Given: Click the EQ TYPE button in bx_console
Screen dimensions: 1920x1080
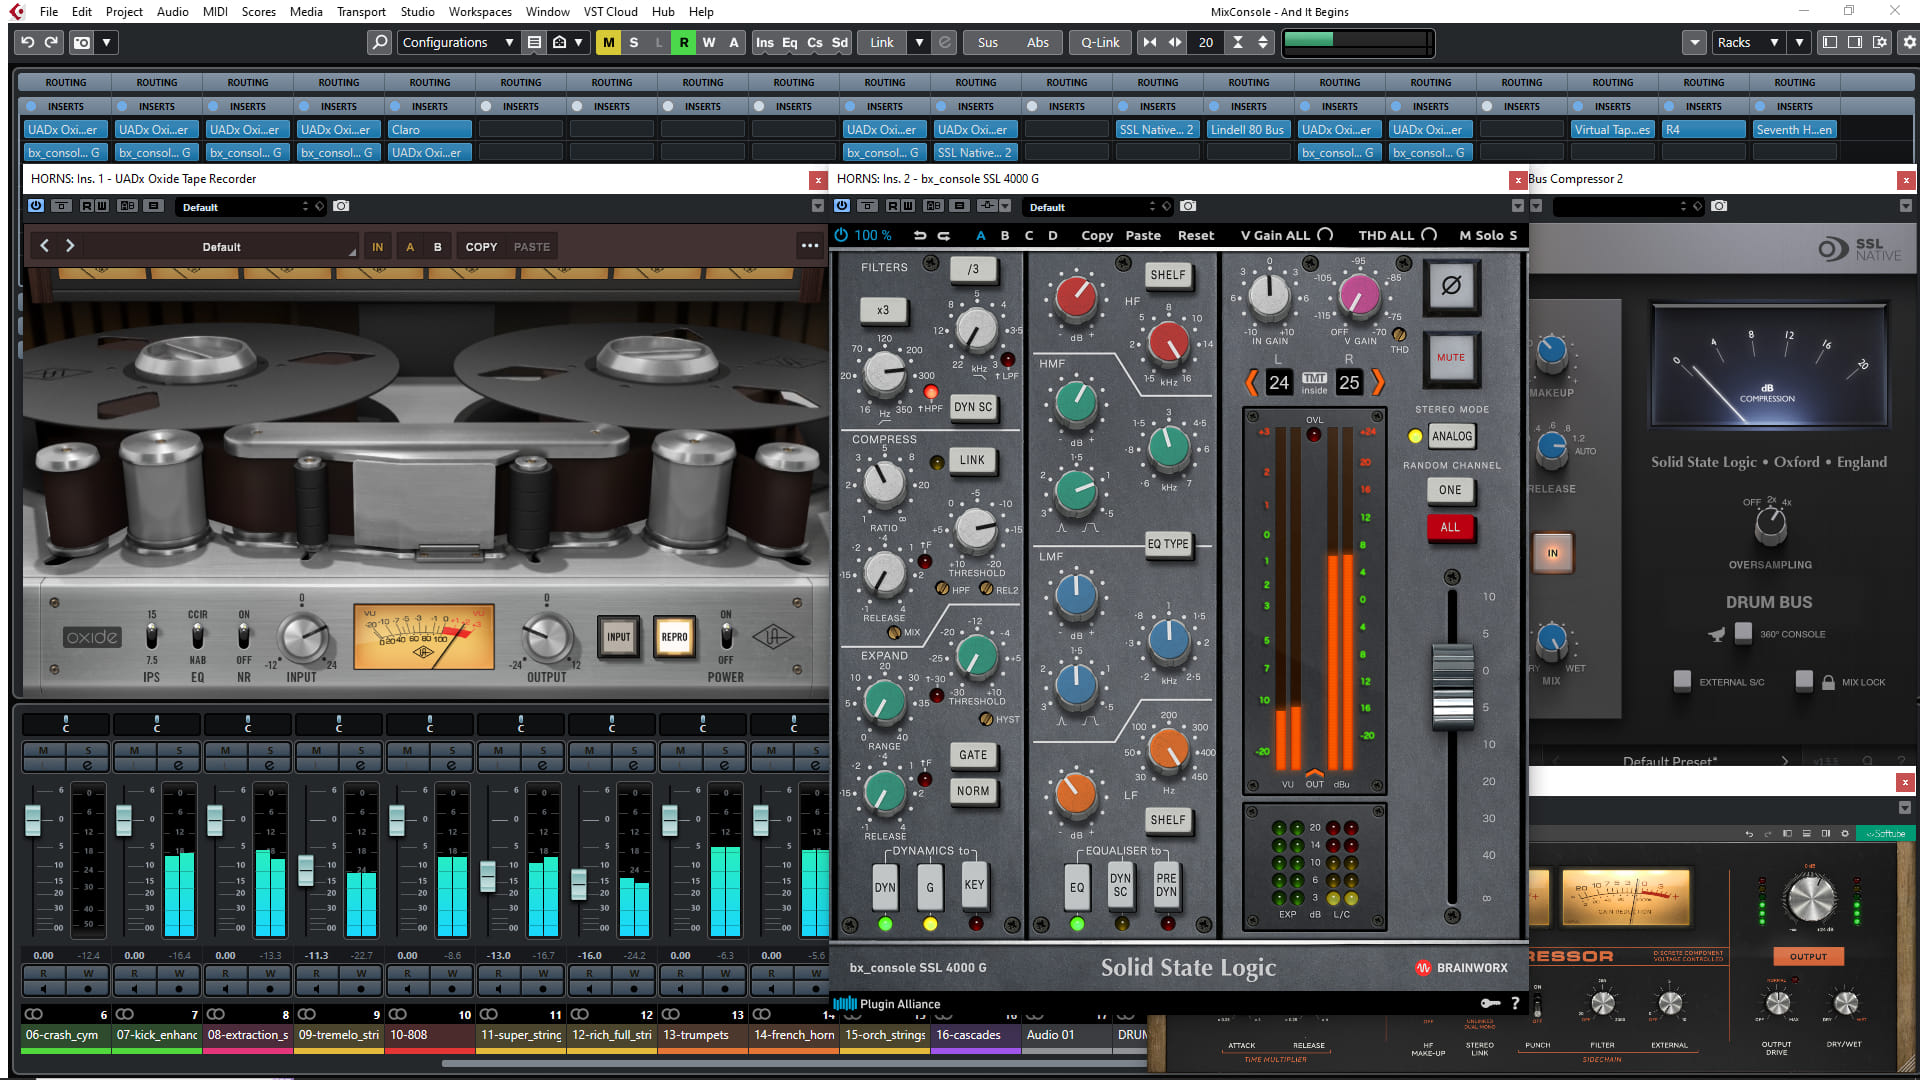Looking at the screenshot, I should pos(1168,544).
